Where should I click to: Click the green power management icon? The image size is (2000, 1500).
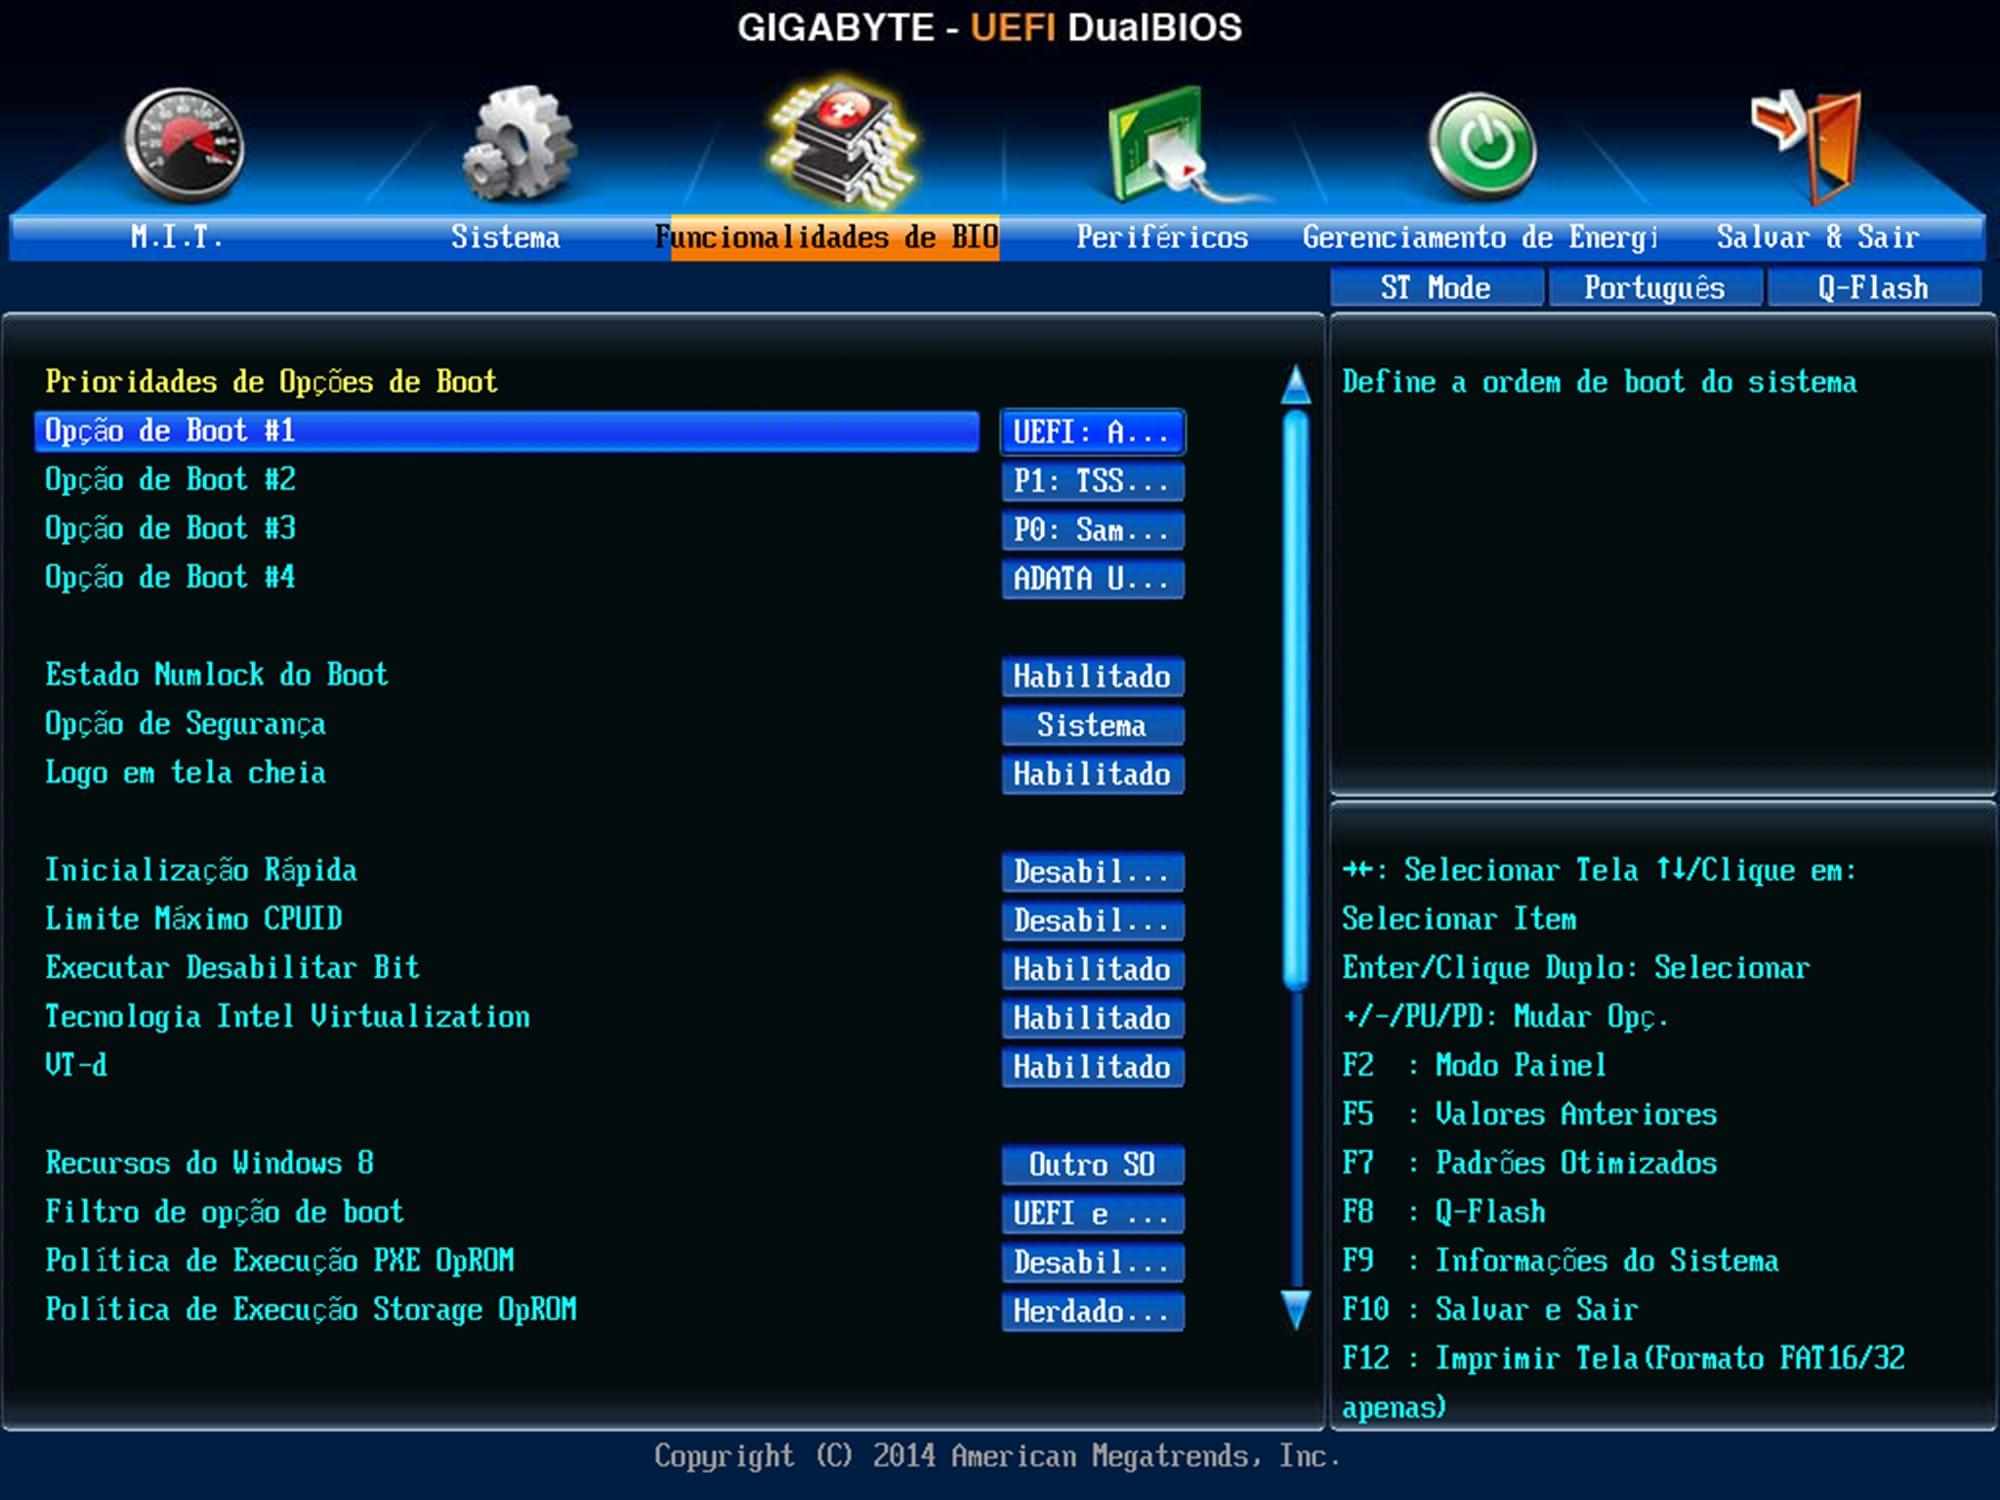coord(1482,146)
